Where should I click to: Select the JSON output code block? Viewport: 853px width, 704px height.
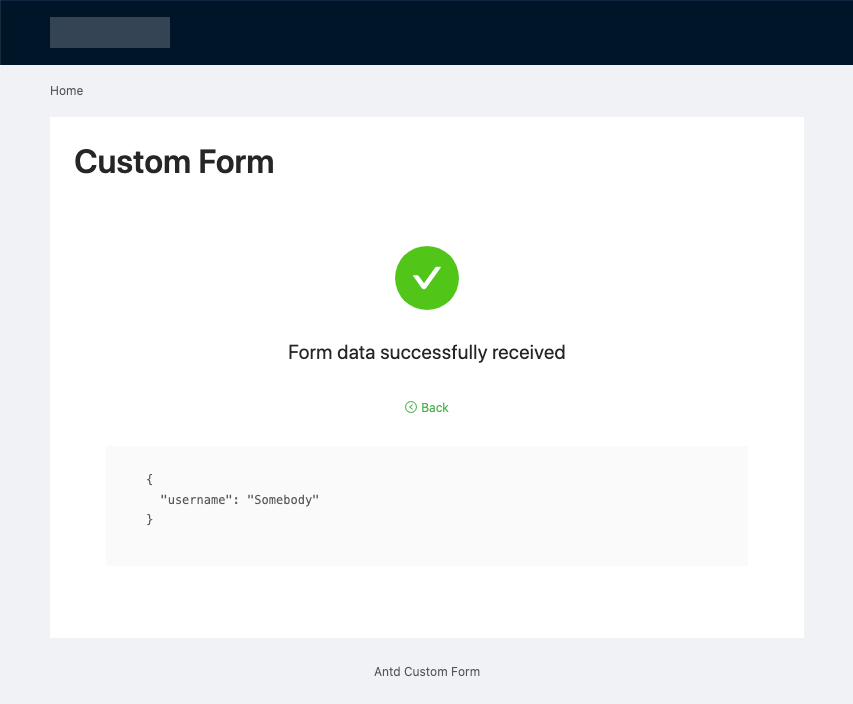tap(235, 499)
